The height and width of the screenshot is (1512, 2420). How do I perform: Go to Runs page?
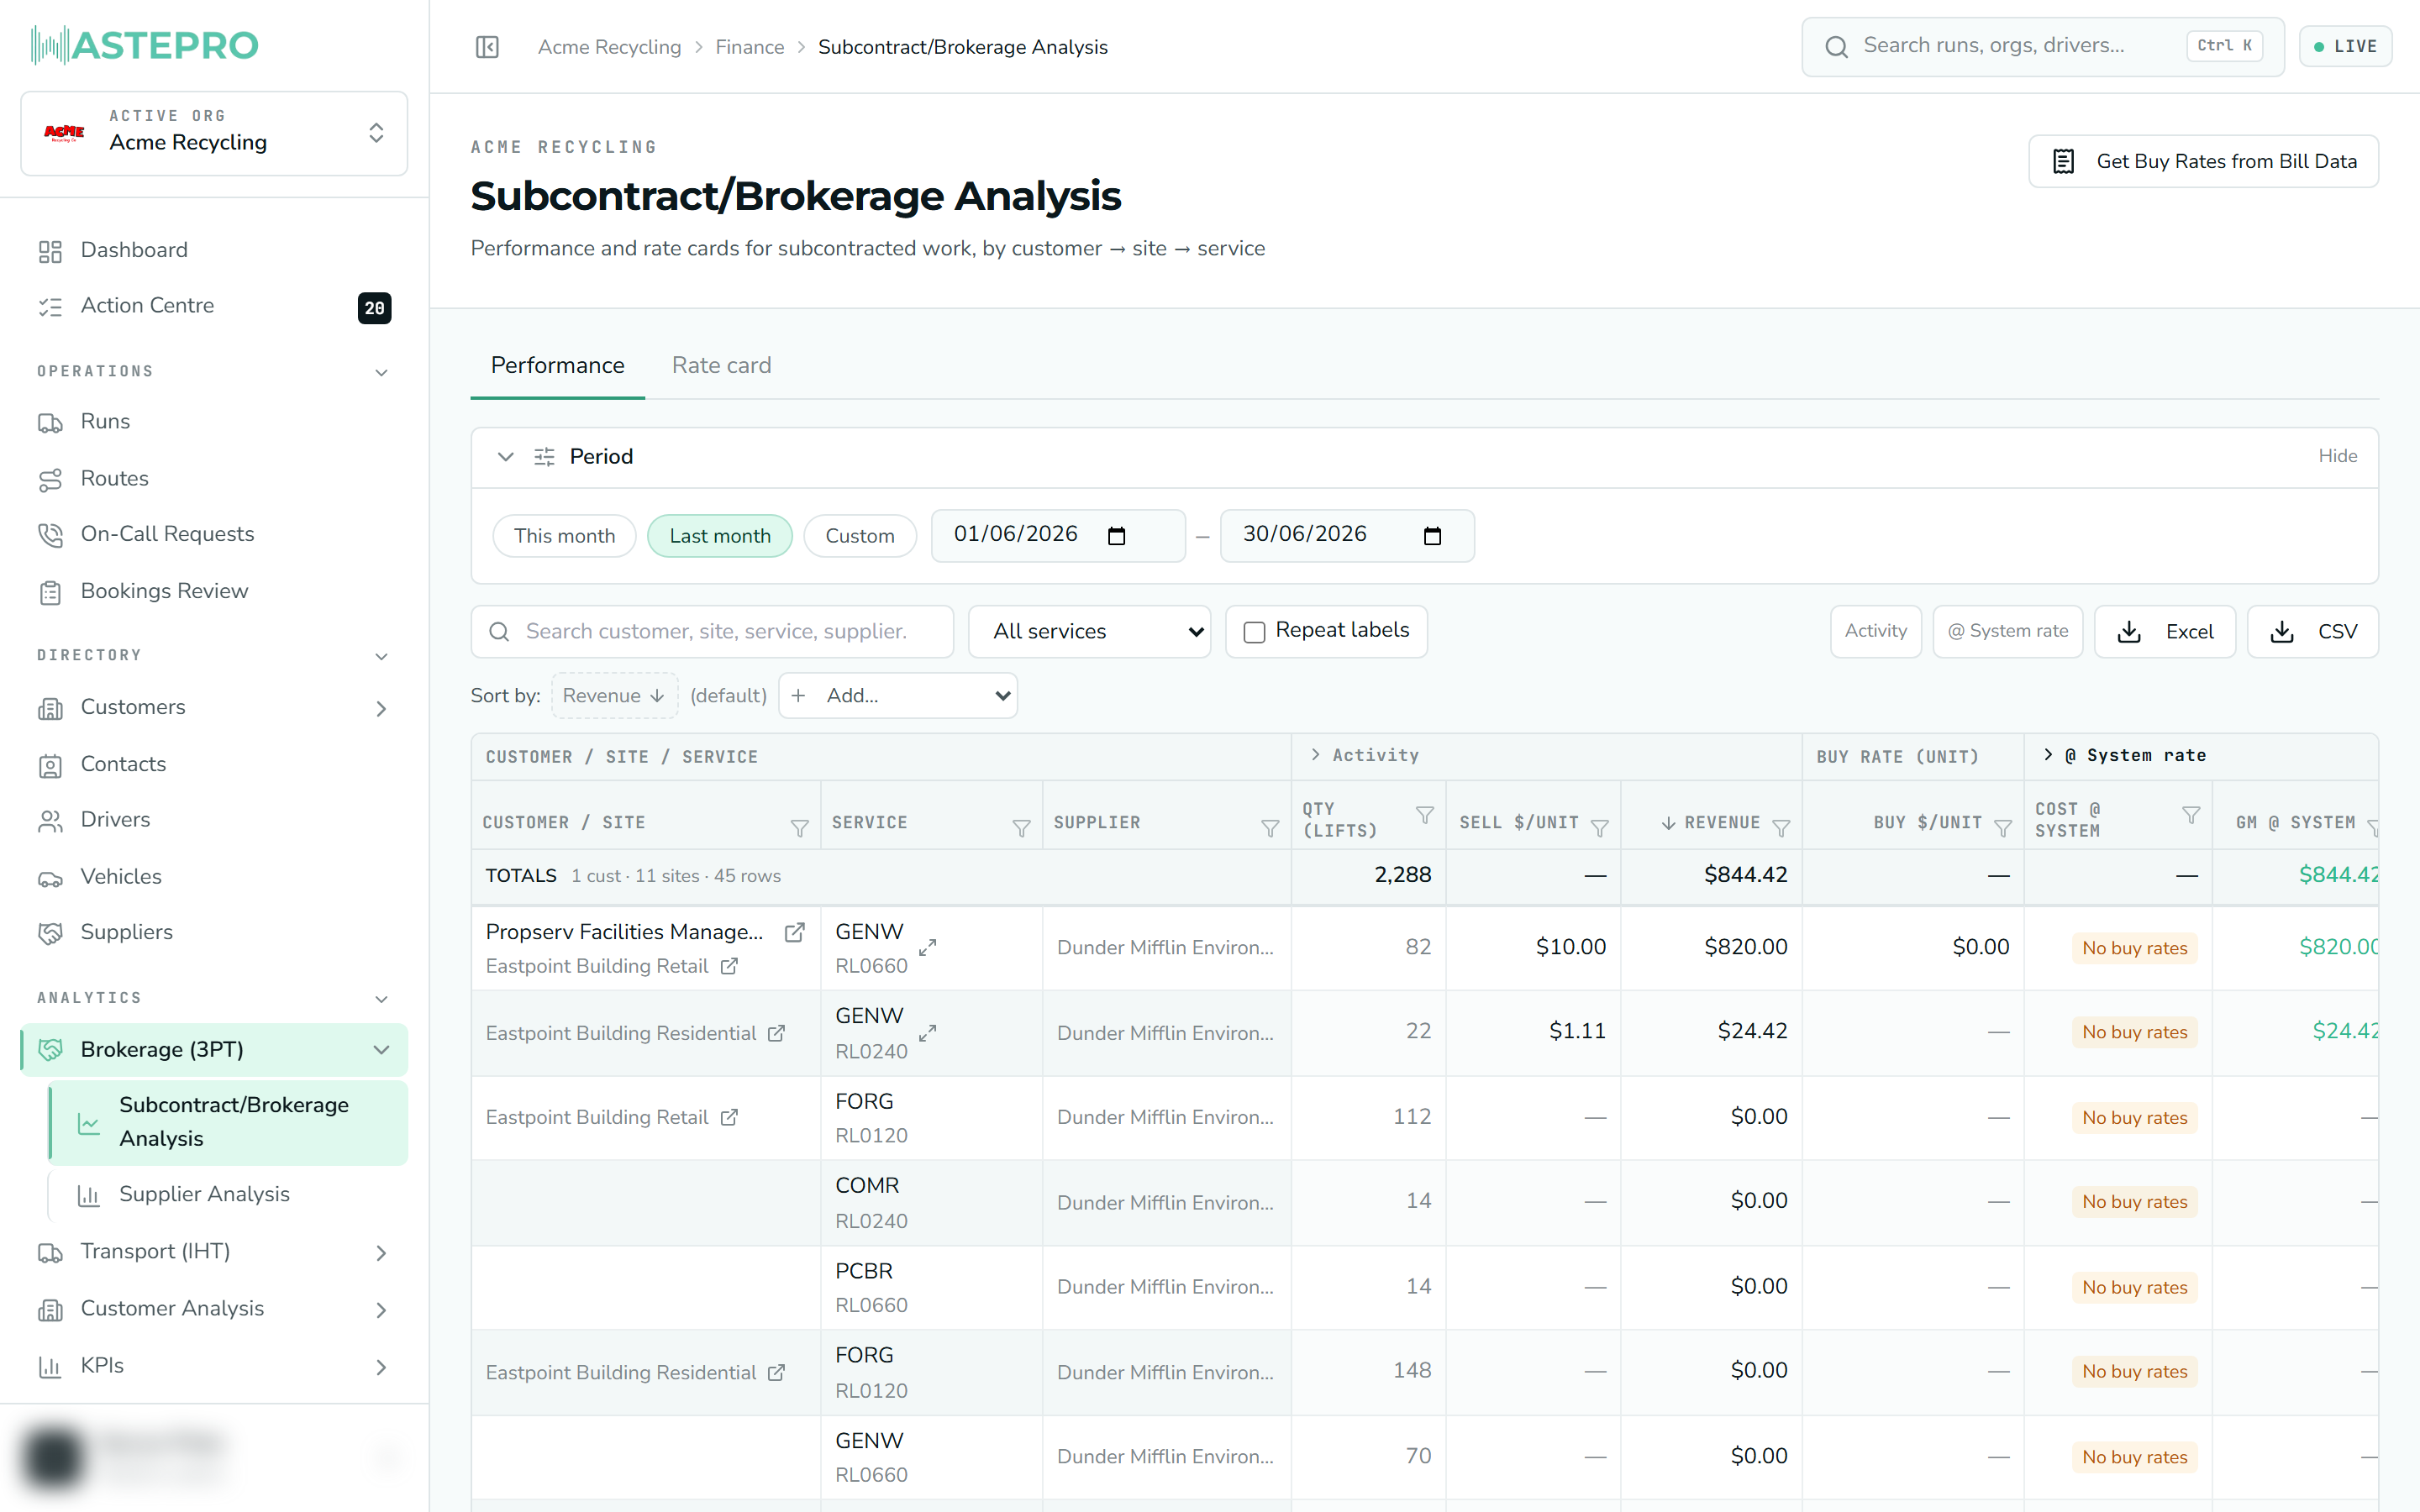click(x=214, y=422)
